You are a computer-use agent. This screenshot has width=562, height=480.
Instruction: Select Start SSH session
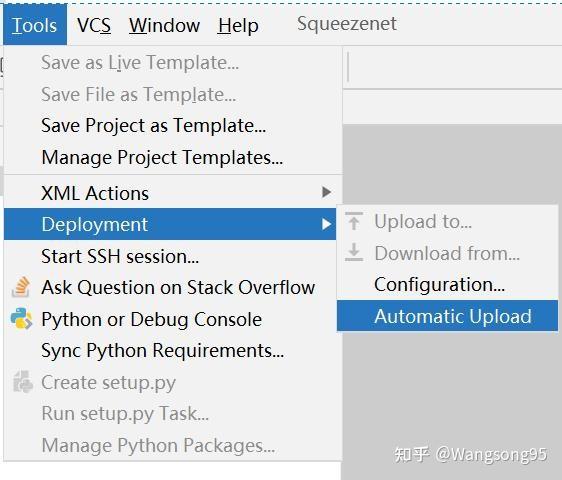(x=120, y=256)
